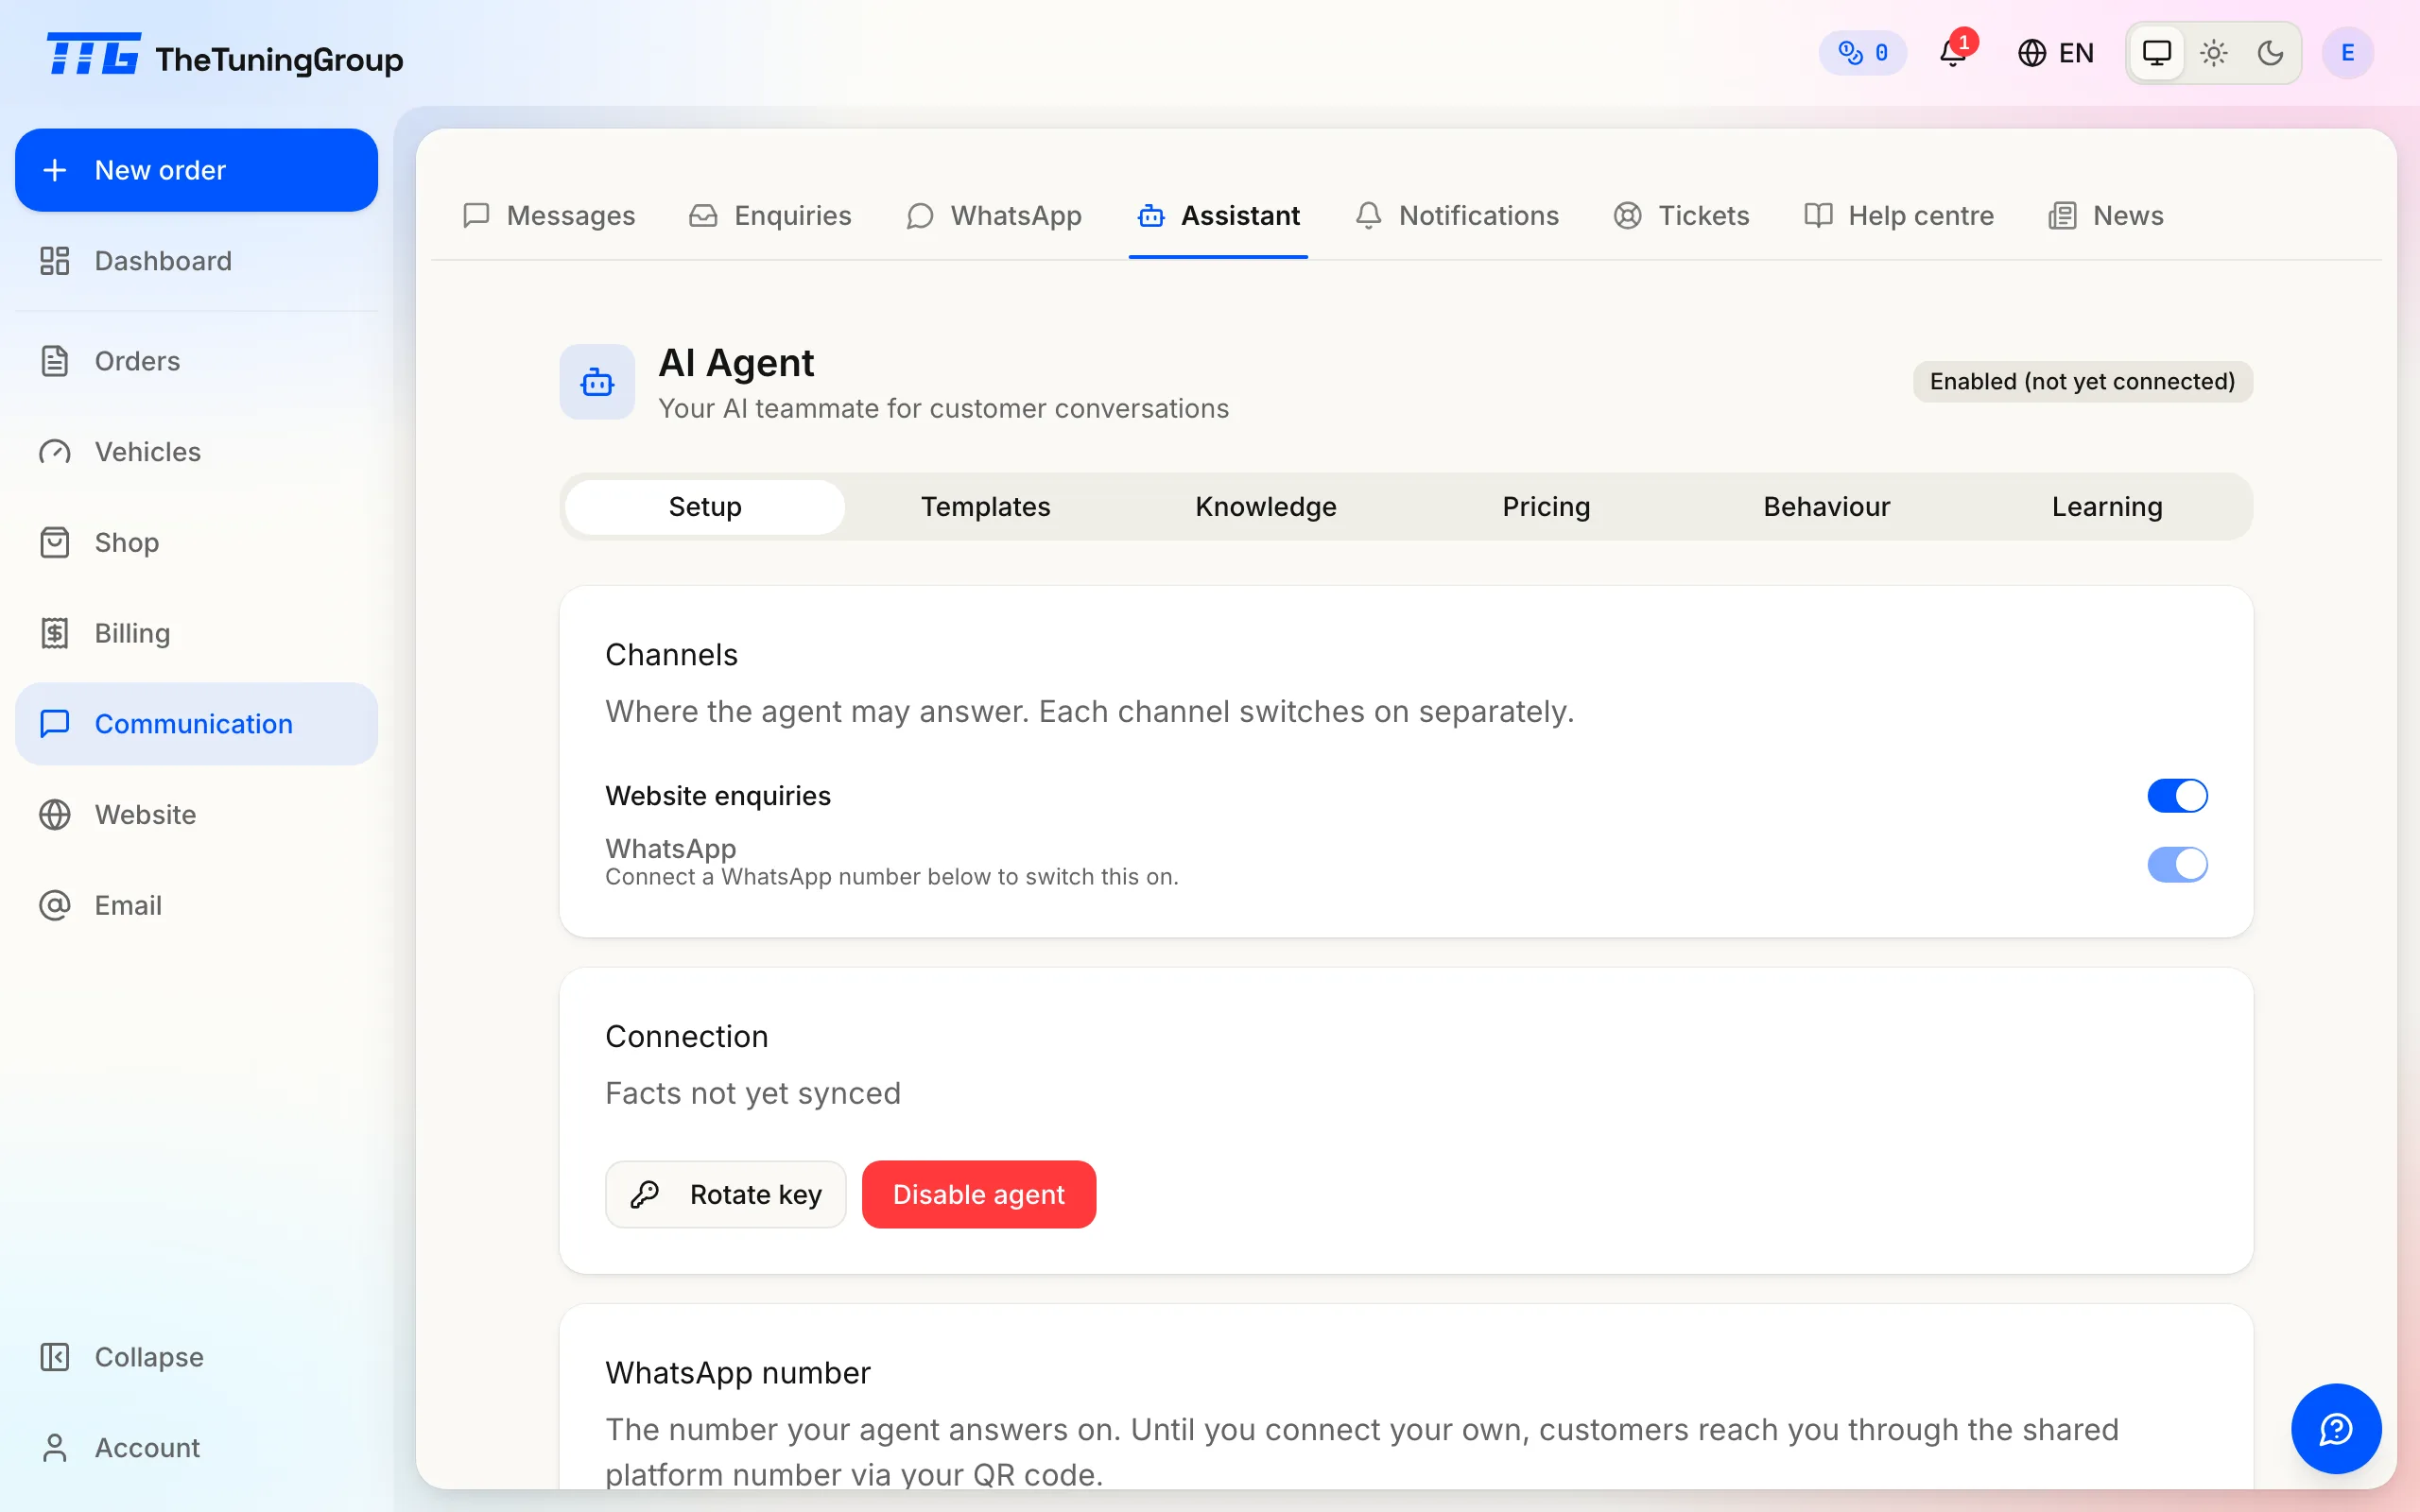This screenshot has height=1512, width=2420.
Task: Open Billing in the sidebar
Action: tap(196, 633)
